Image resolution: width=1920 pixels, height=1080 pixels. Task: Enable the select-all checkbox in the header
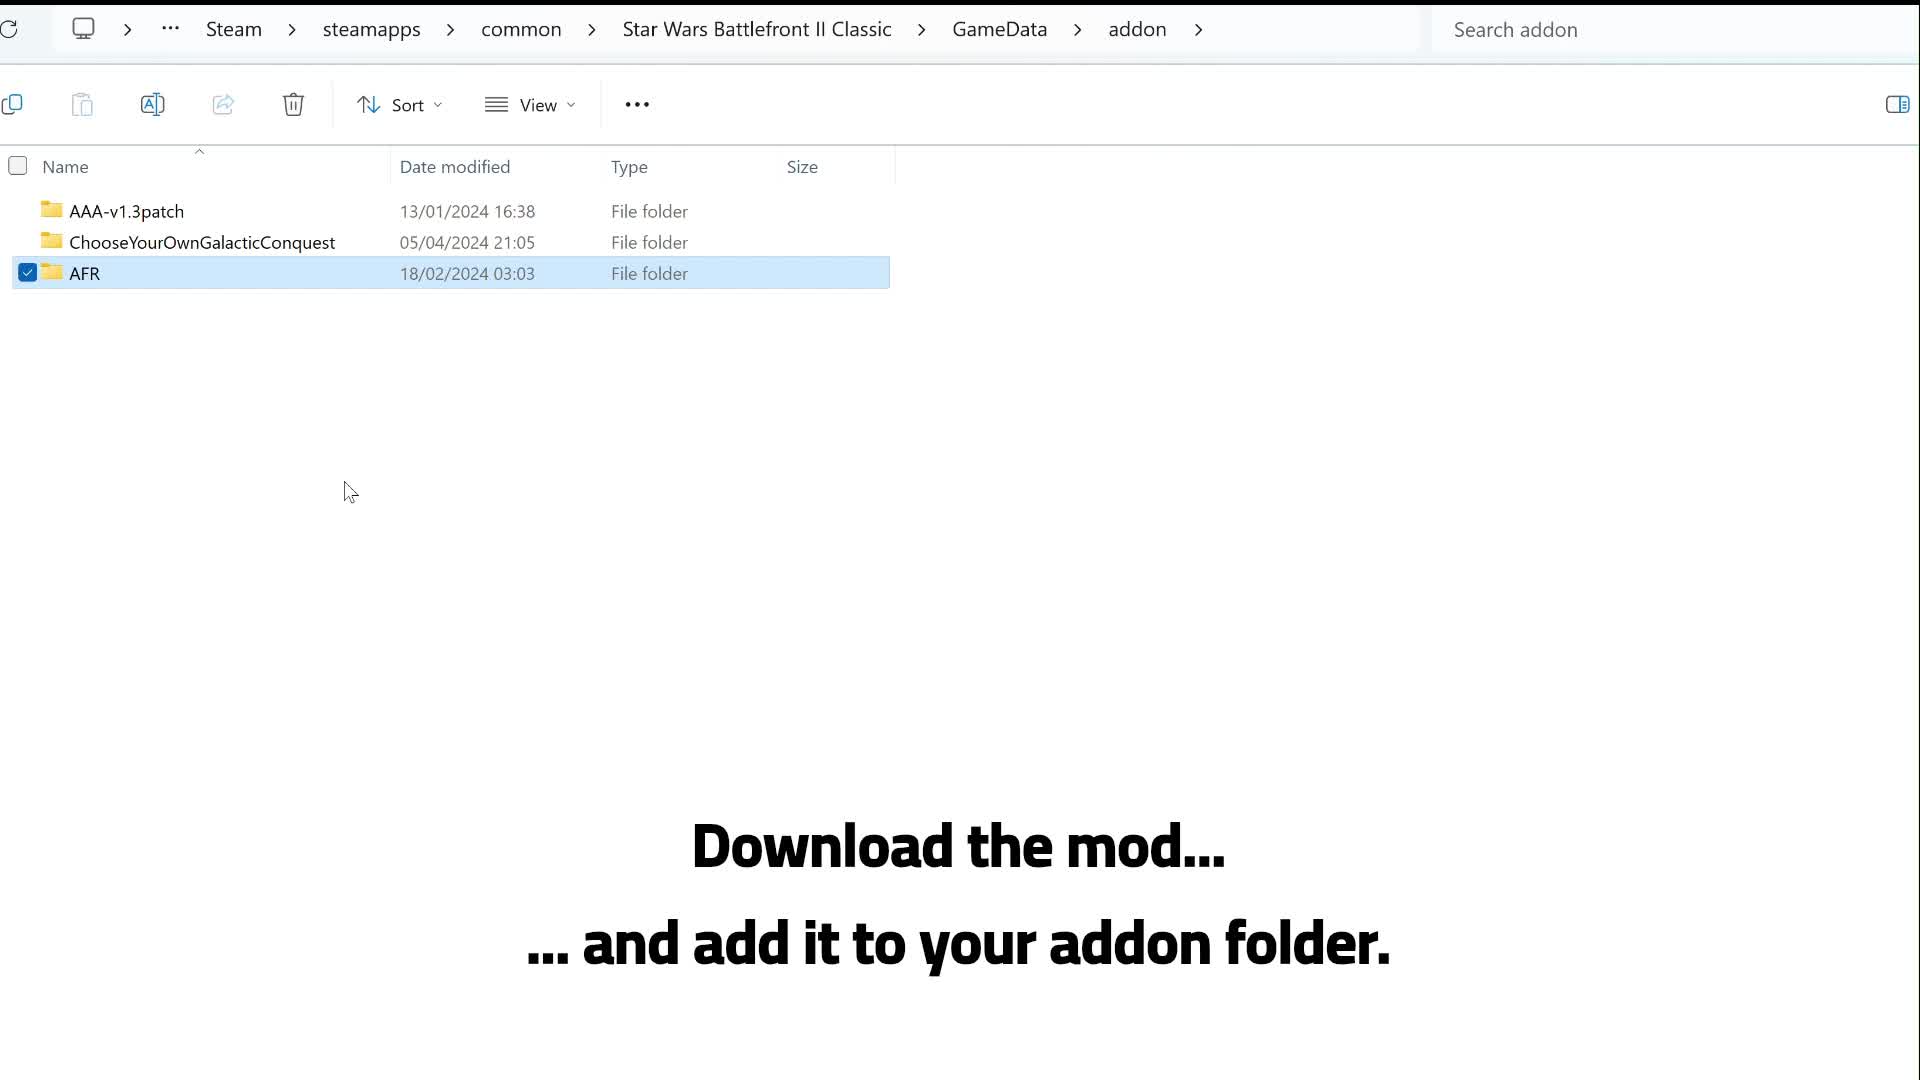click(17, 165)
